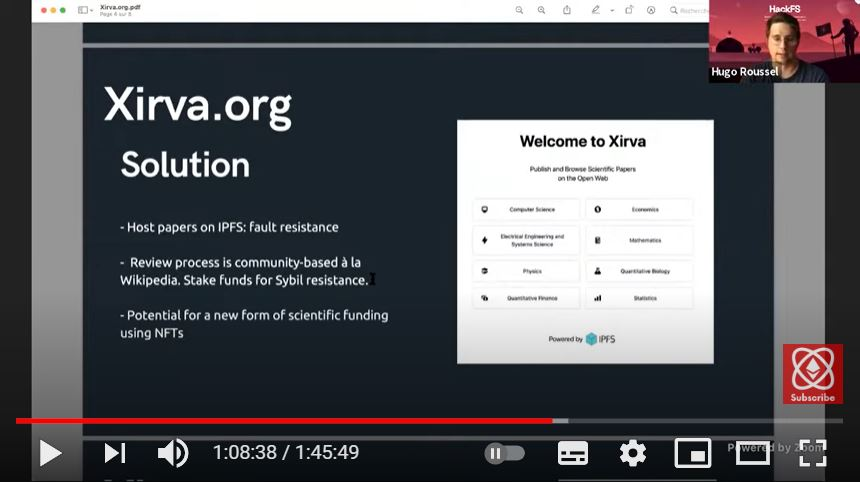This screenshot has width=860, height=482.
Task: Turn on subtitles captions
Action: click(x=573, y=453)
